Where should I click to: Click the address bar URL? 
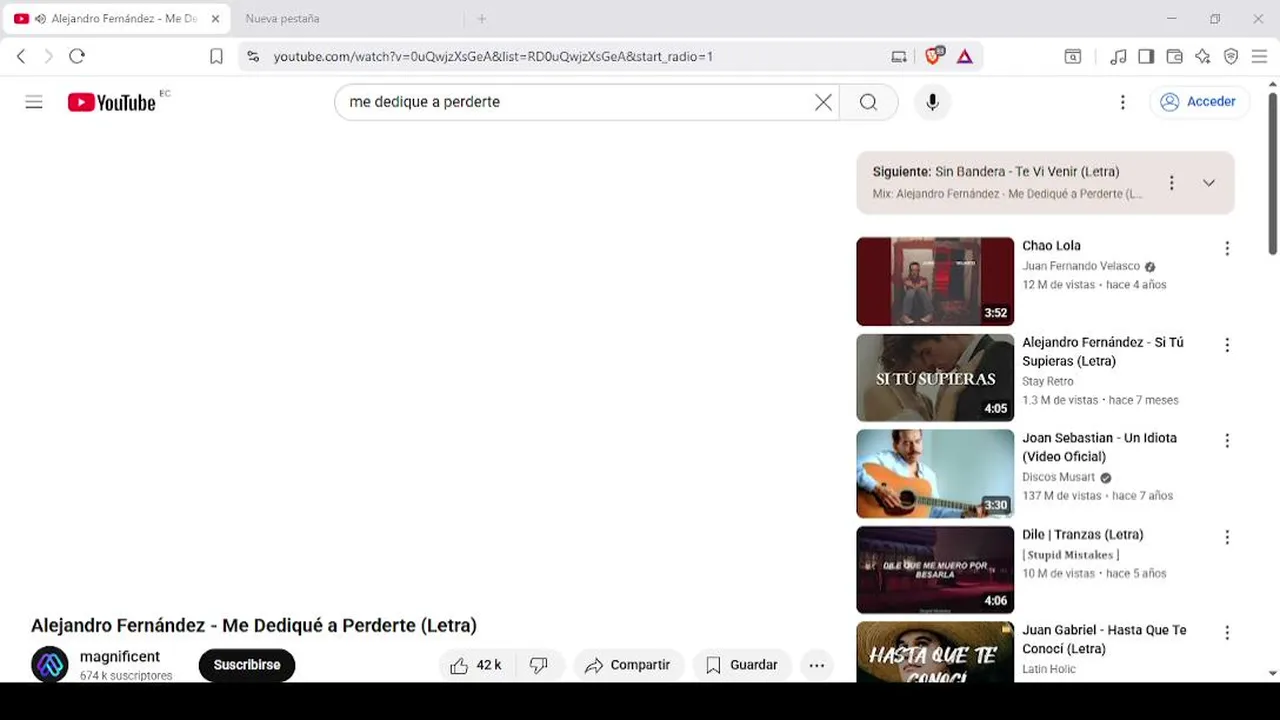(493, 57)
